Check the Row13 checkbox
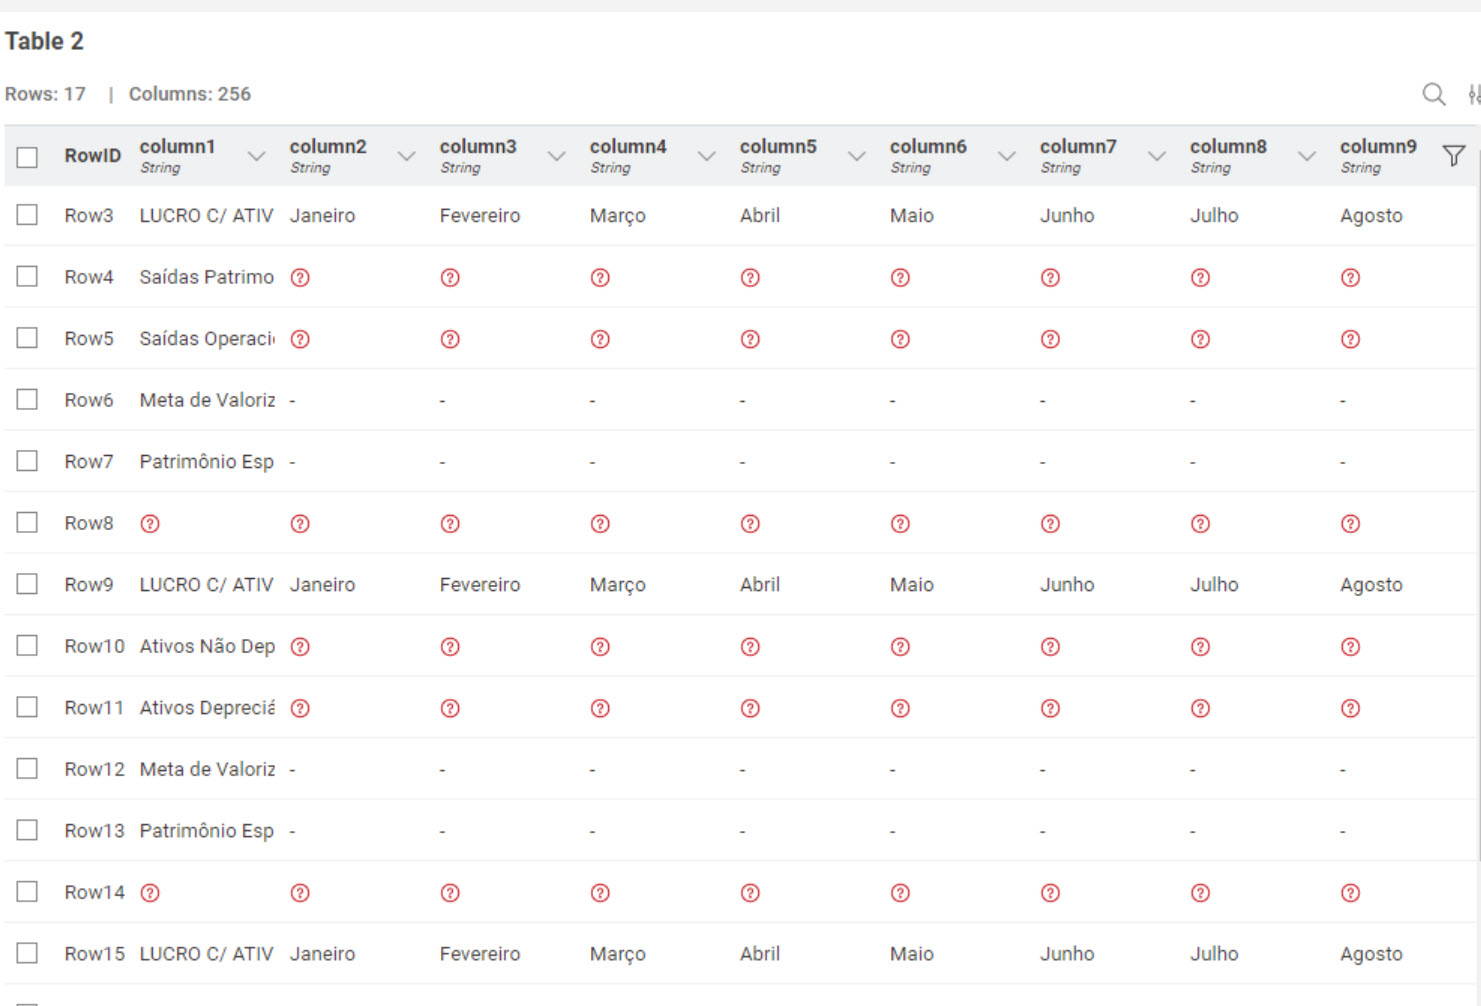This screenshot has height=1006, width=1481. [27, 830]
